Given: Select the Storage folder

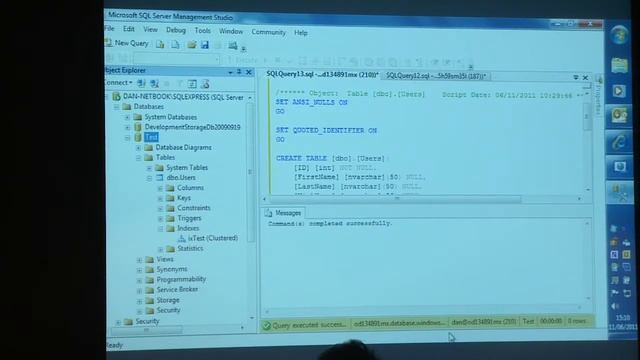Looking at the screenshot, I should coord(168,300).
